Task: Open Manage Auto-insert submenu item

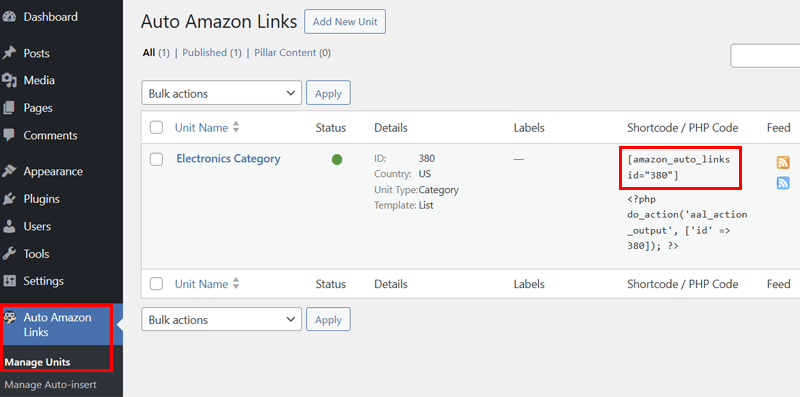Action: (51, 385)
